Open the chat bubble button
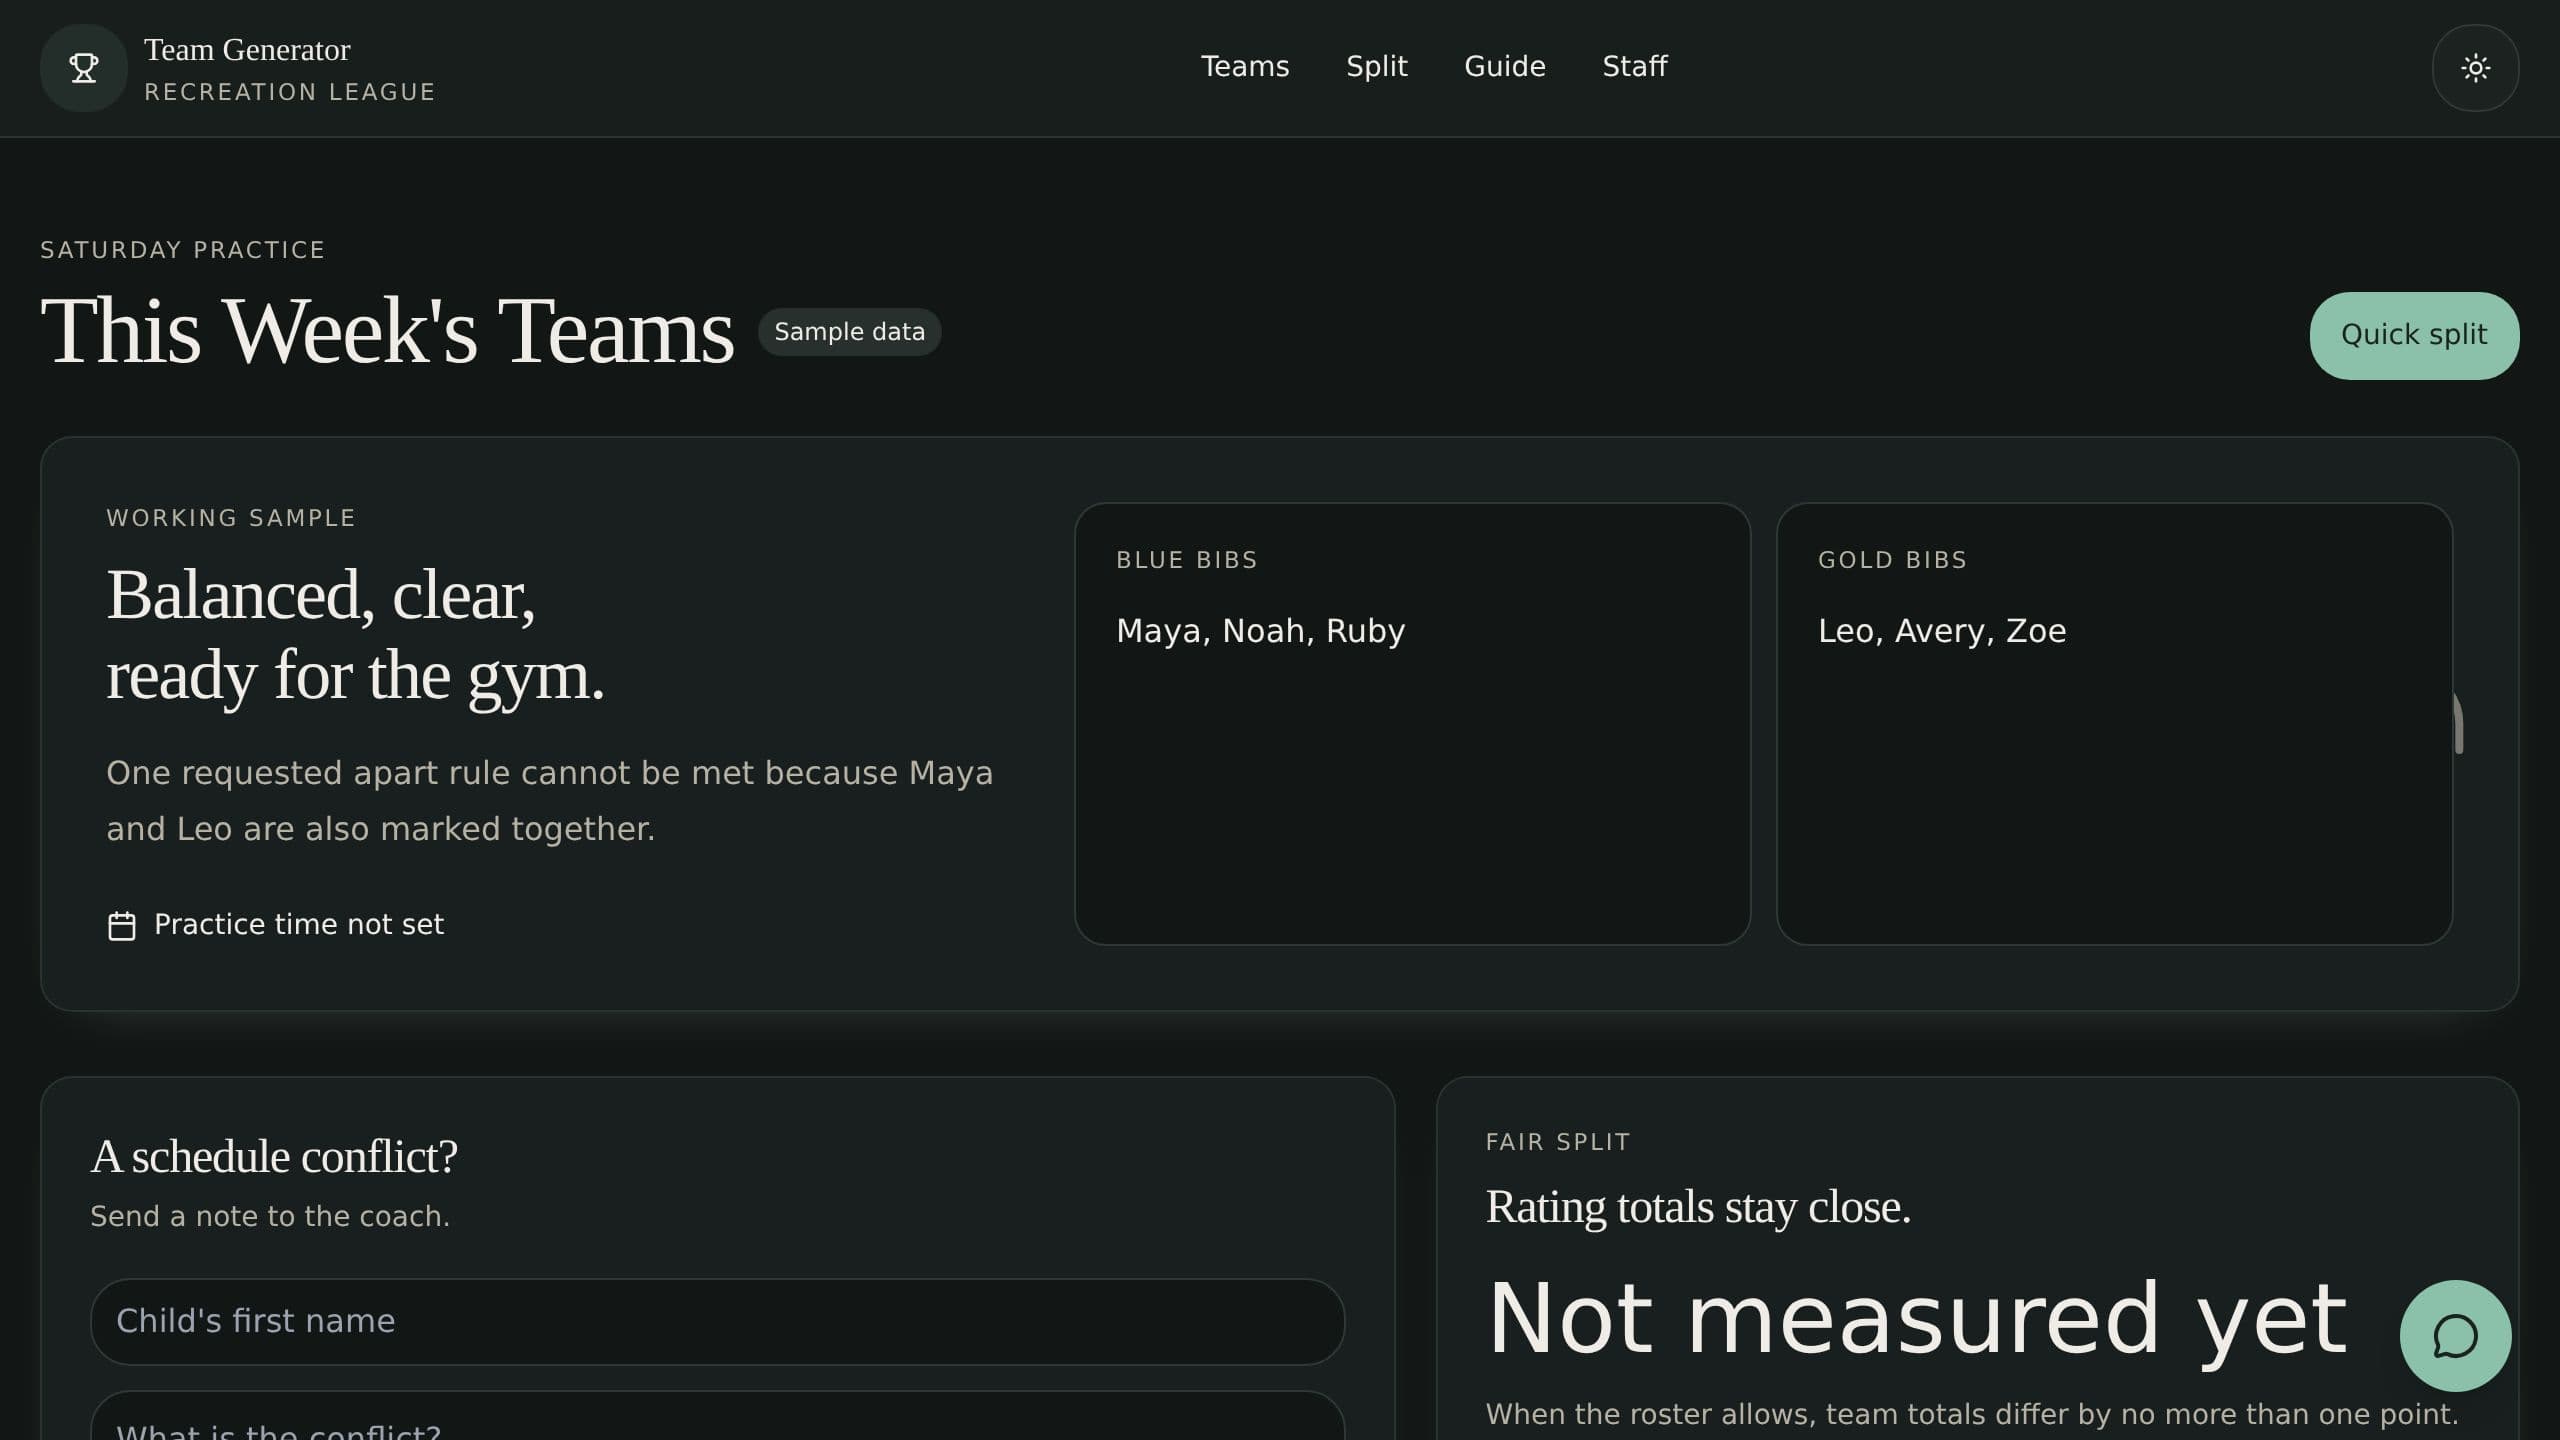The image size is (2560, 1440). (x=2455, y=1335)
